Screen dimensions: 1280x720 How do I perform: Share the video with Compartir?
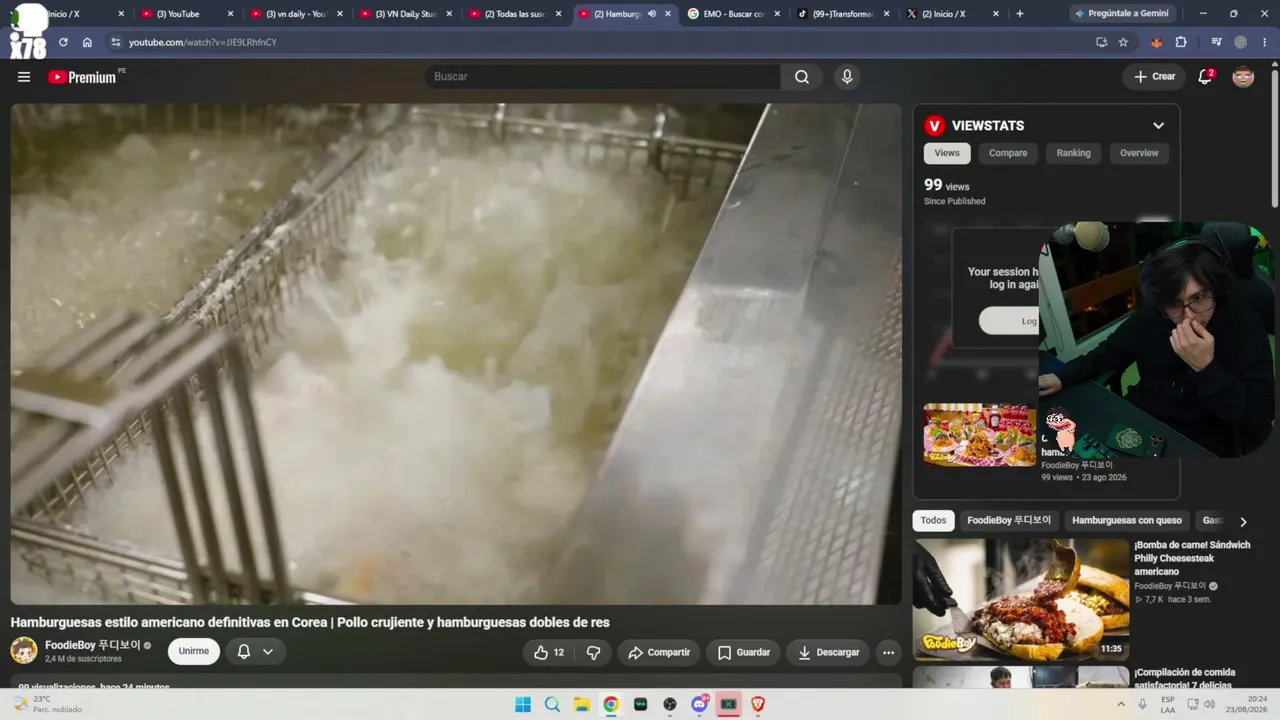pos(659,652)
